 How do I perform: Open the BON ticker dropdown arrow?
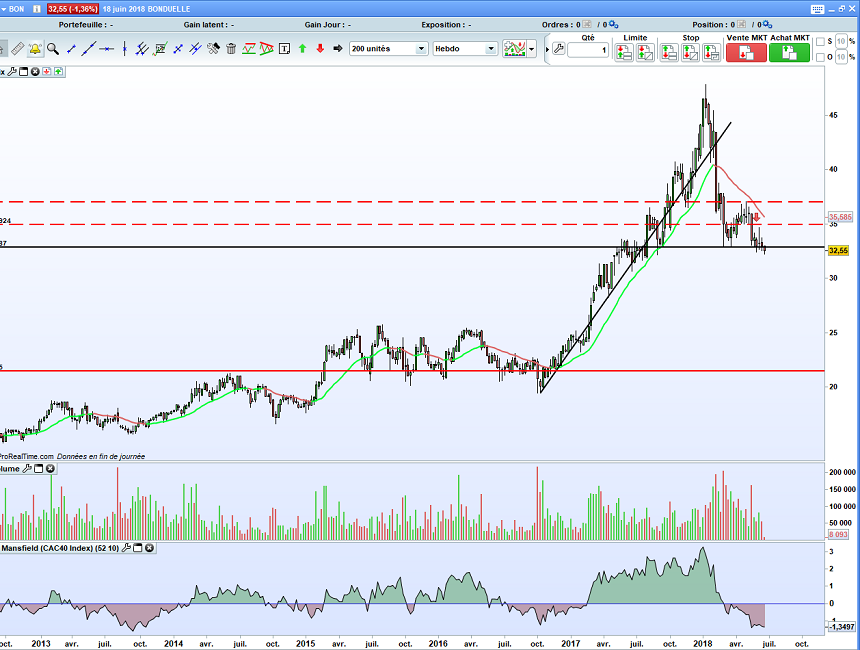click(3, 9)
